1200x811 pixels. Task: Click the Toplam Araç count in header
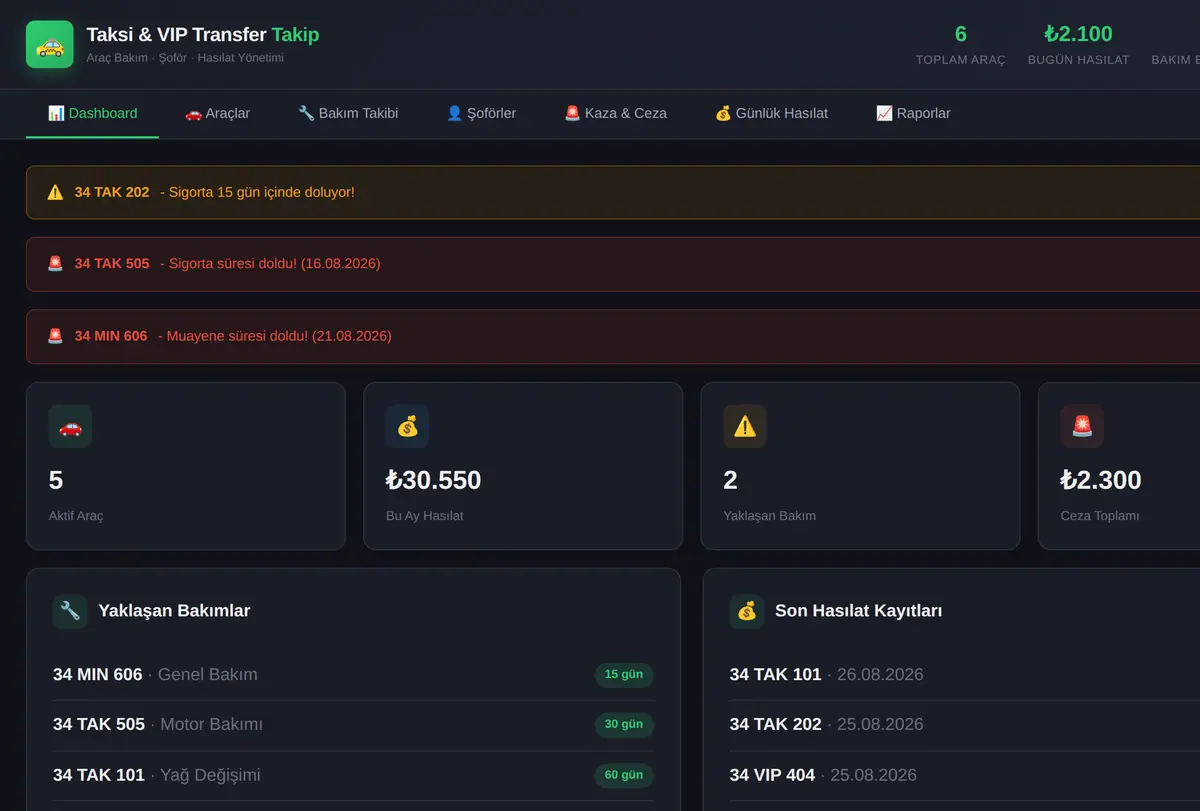(961, 34)
